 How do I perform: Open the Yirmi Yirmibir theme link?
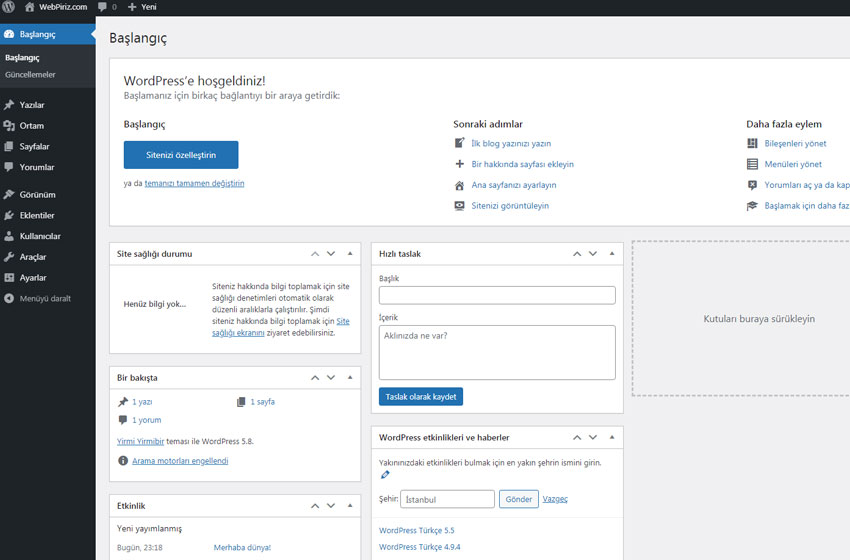[x=140, y=441]
